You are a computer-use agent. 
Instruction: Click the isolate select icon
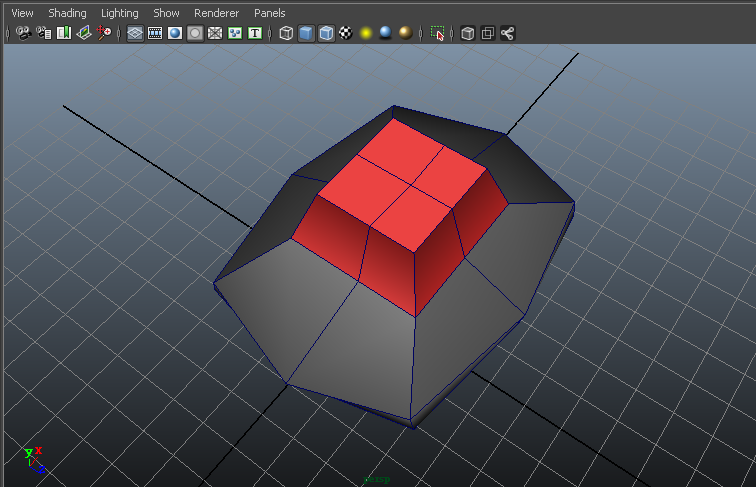point(437,33)
